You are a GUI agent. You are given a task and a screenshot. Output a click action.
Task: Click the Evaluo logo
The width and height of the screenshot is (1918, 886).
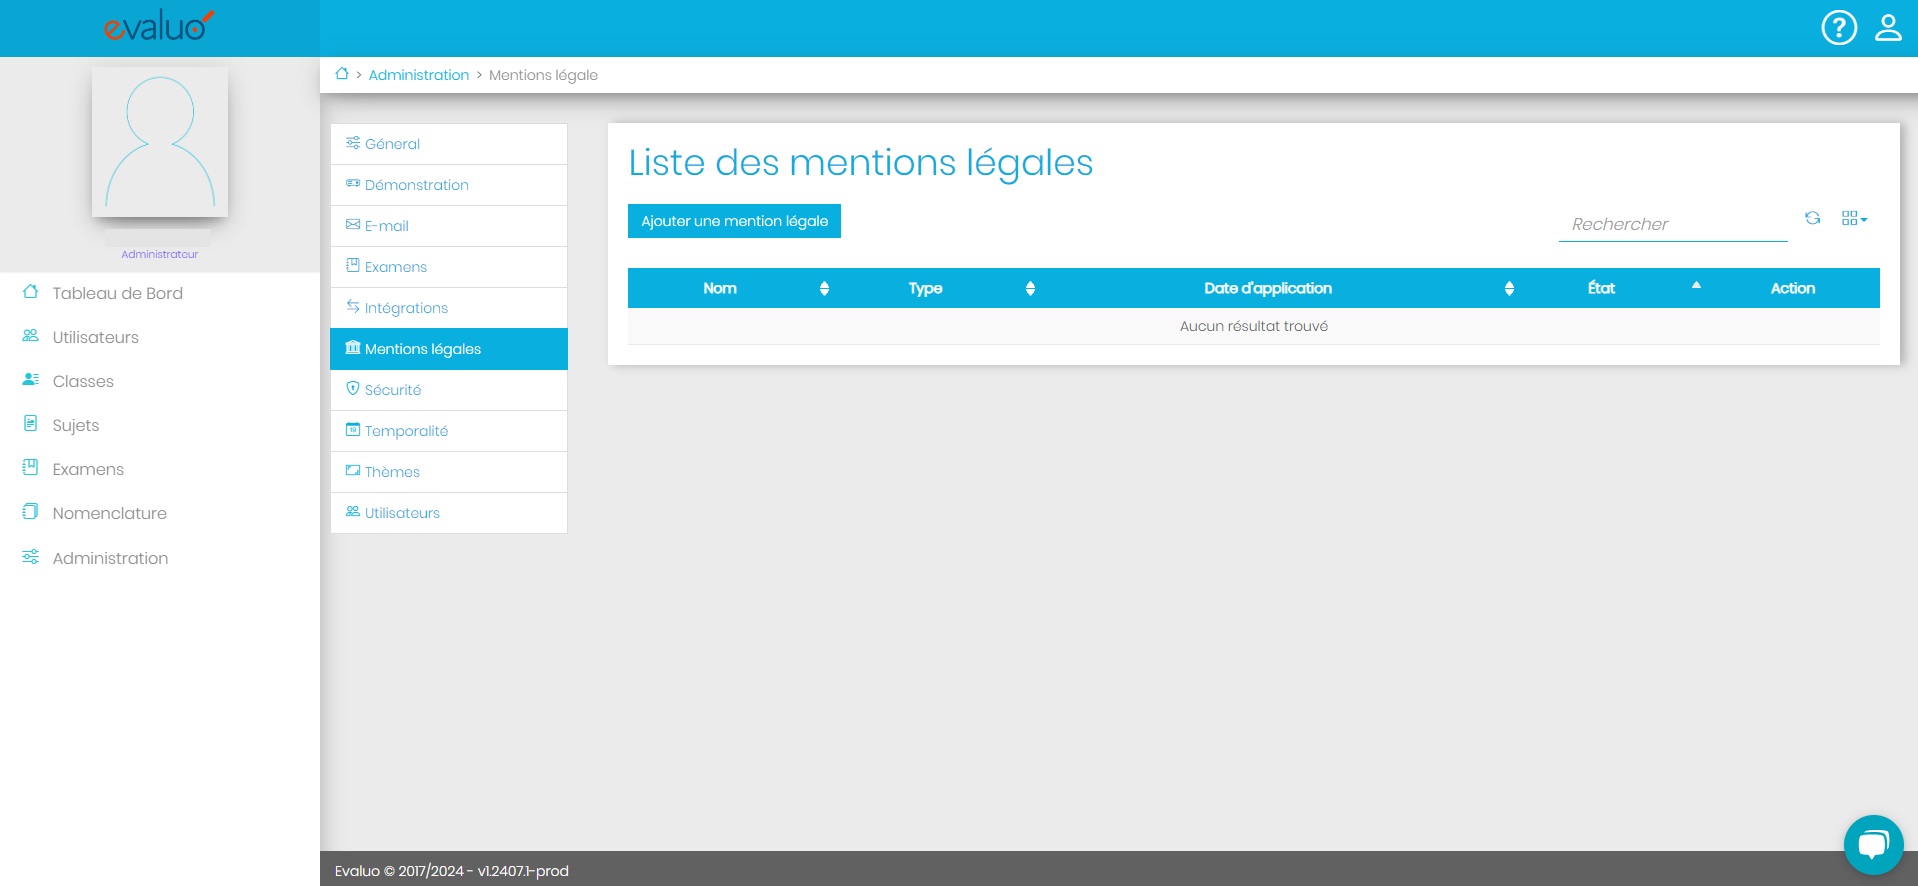click(x=159, y=27)
